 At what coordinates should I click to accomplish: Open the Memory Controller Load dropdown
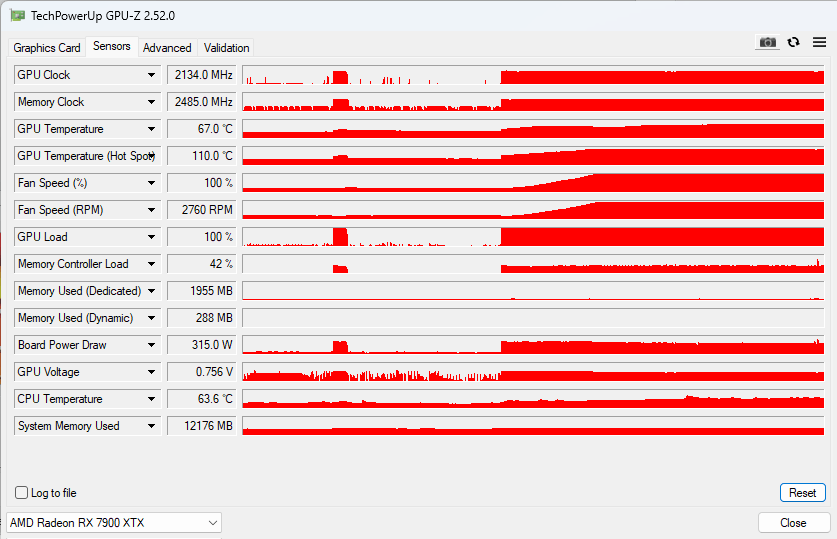point(152,264)
